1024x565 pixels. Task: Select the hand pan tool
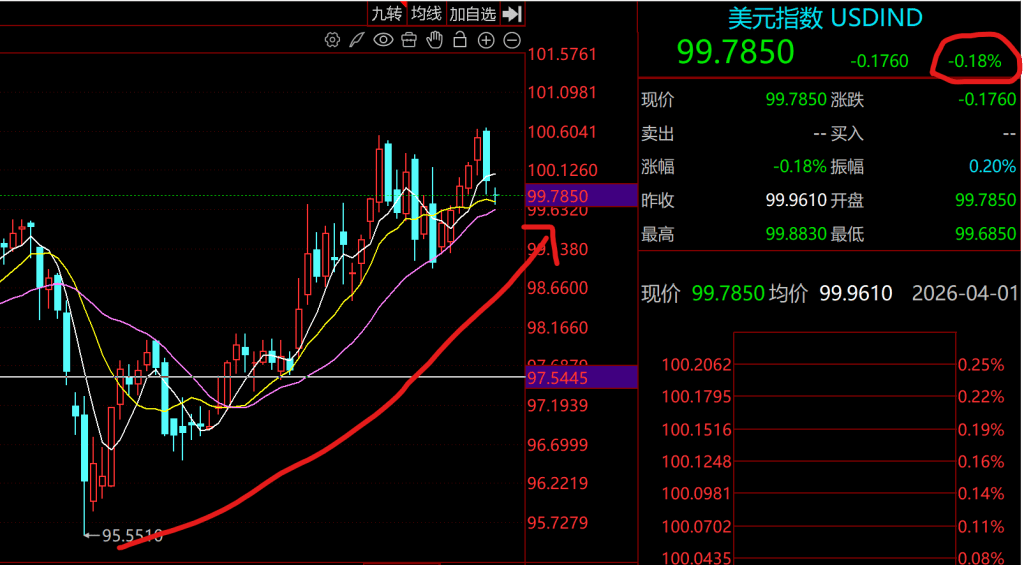(x=434, y=40)
